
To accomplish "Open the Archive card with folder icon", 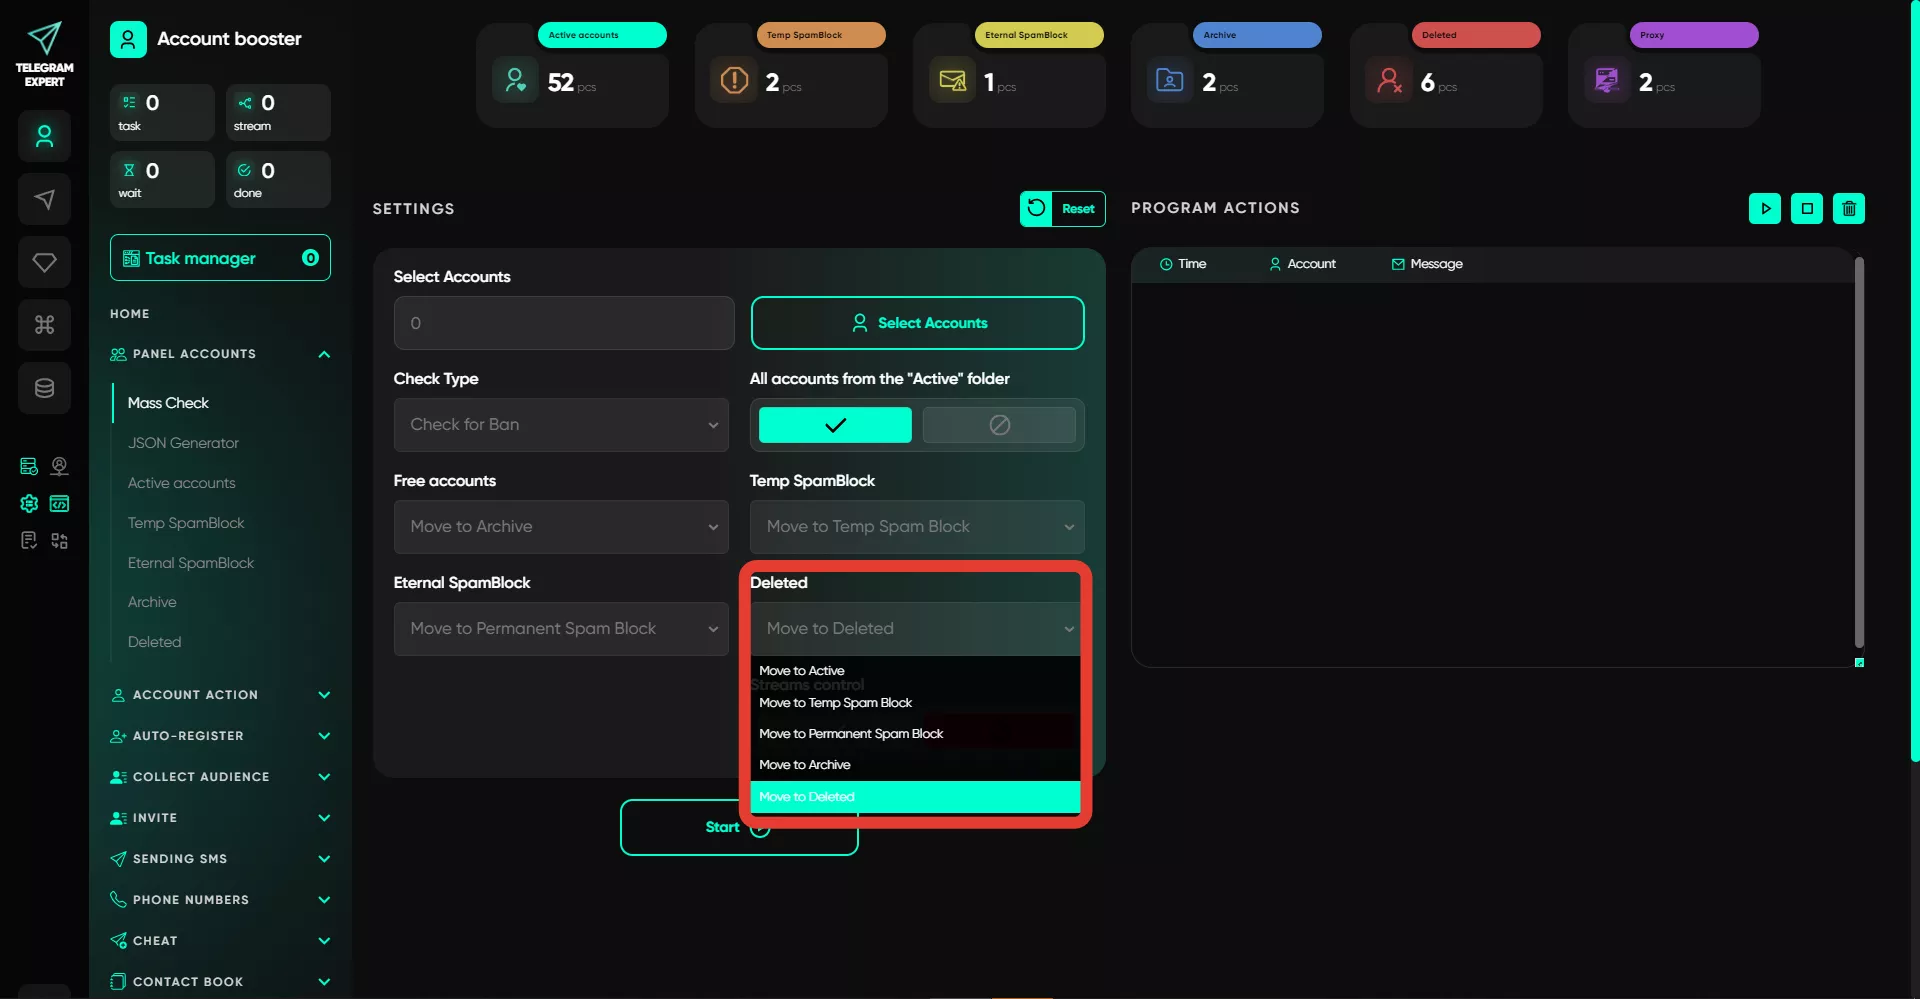I will pos(1227,75).
